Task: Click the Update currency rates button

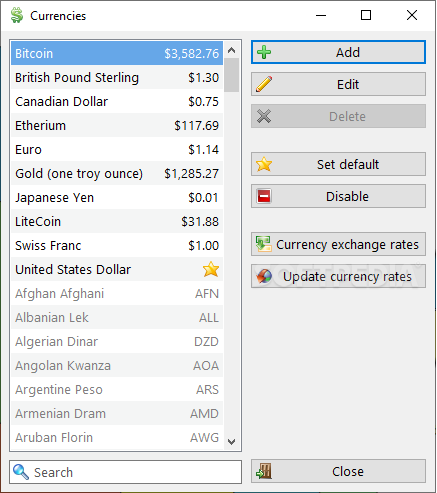Action: pyautogui.click(x=338, y=276)
